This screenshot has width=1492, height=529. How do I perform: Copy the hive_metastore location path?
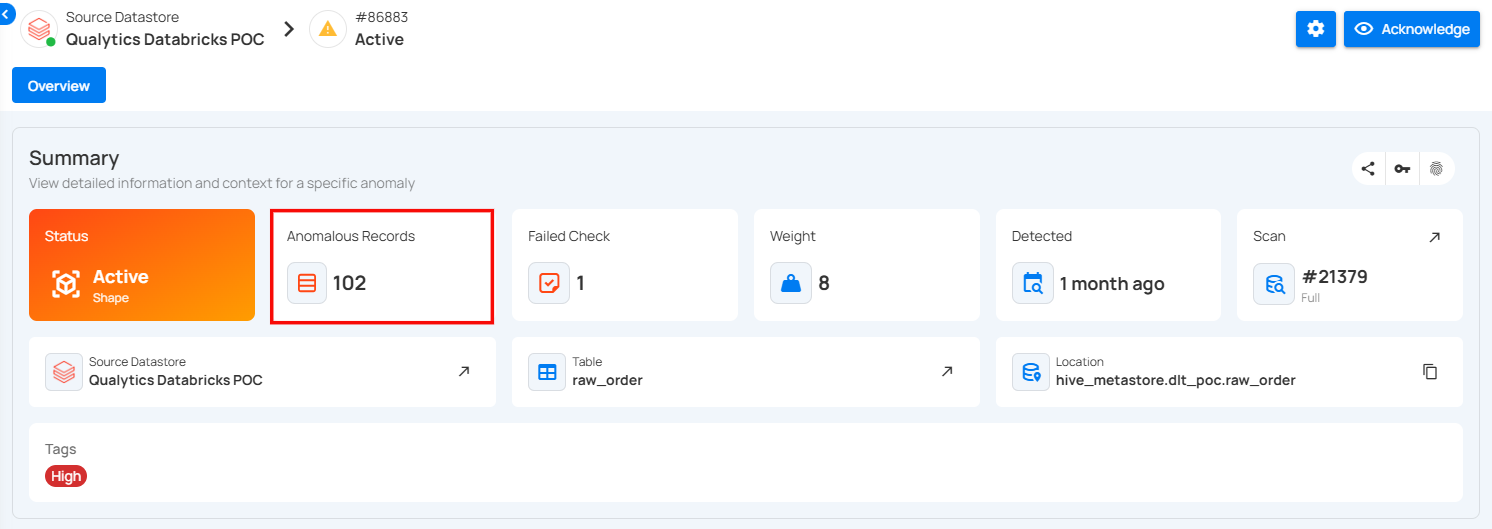pos(1430,371)
